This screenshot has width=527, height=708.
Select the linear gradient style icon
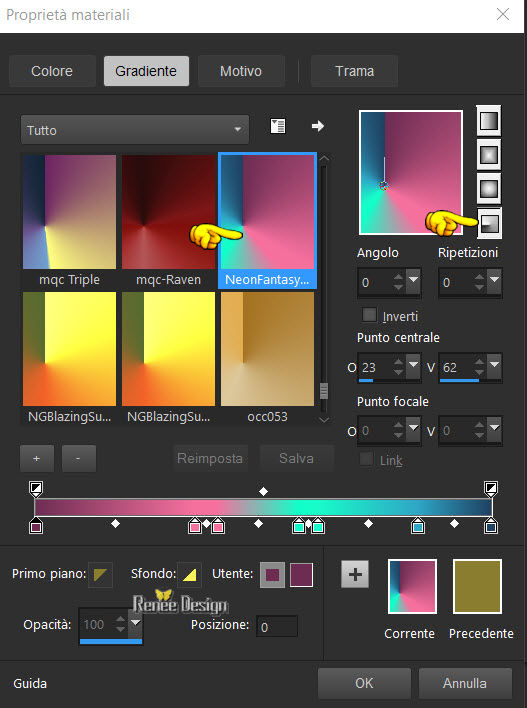coord(489,121)
